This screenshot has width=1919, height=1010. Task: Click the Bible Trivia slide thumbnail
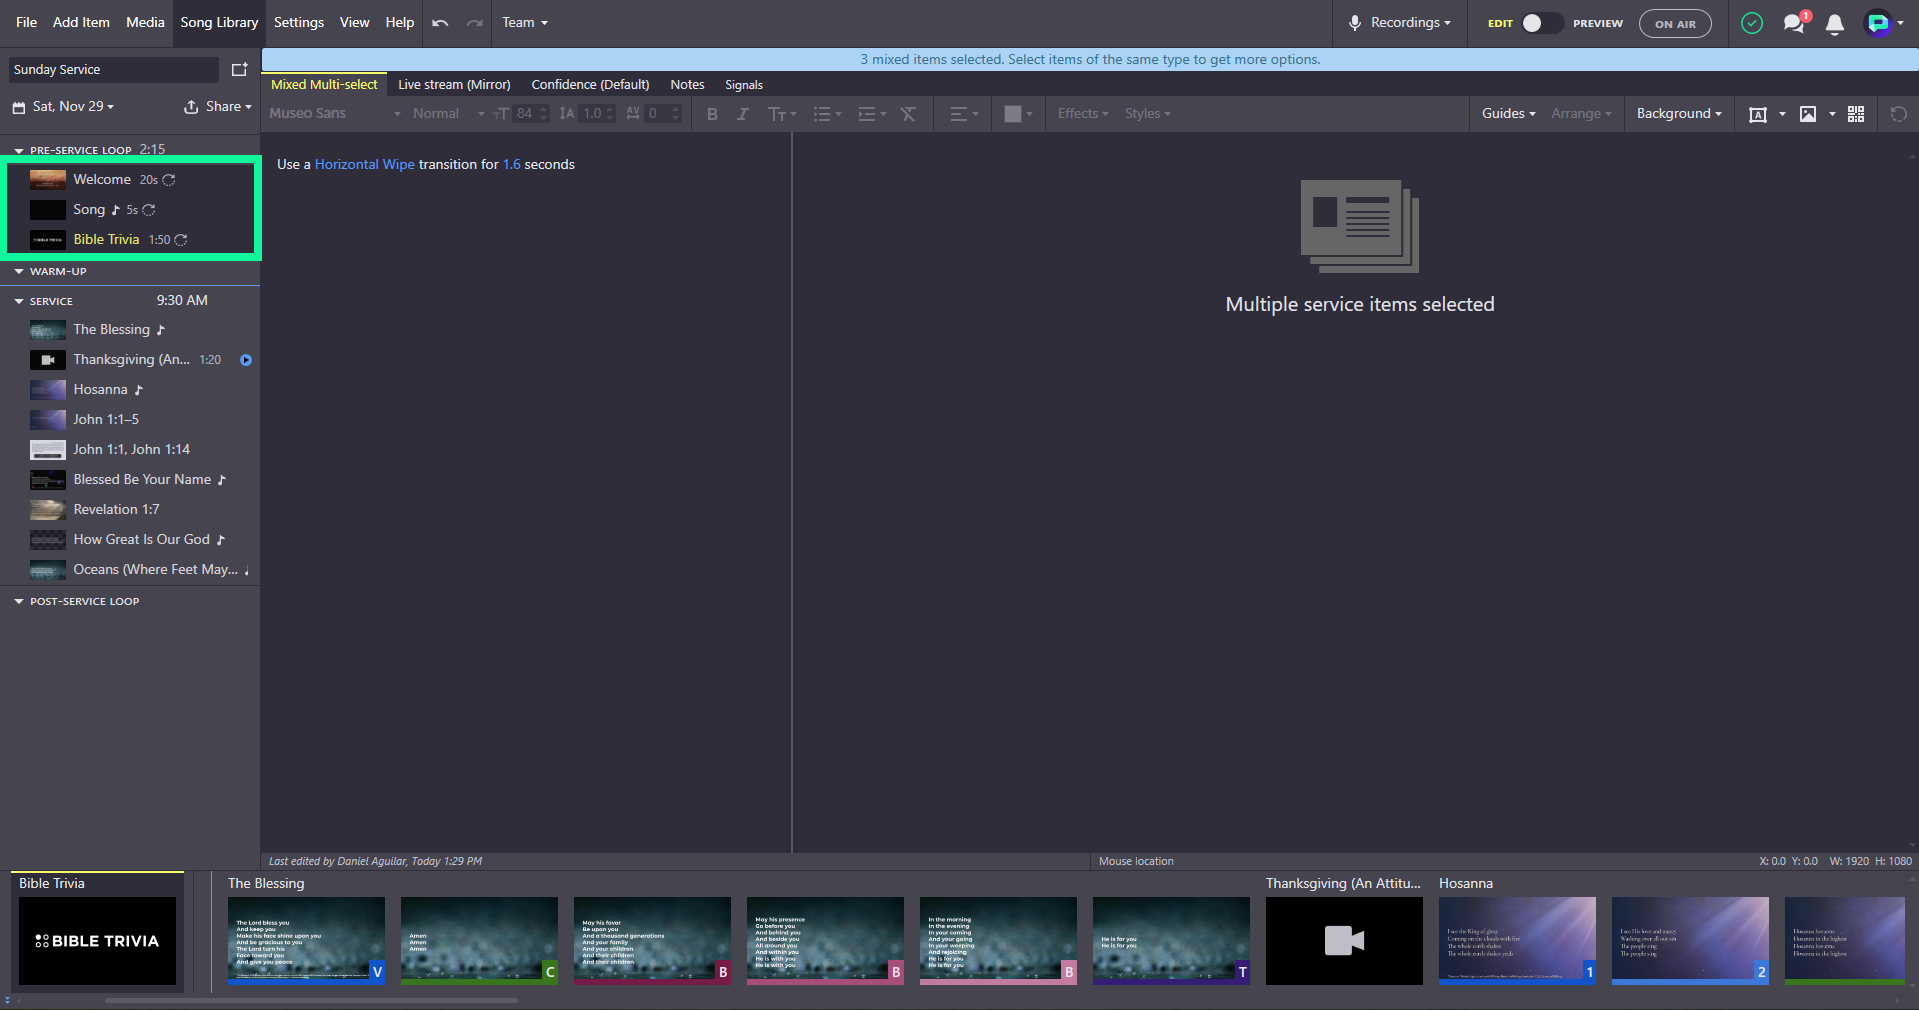(x=98, y=941)
